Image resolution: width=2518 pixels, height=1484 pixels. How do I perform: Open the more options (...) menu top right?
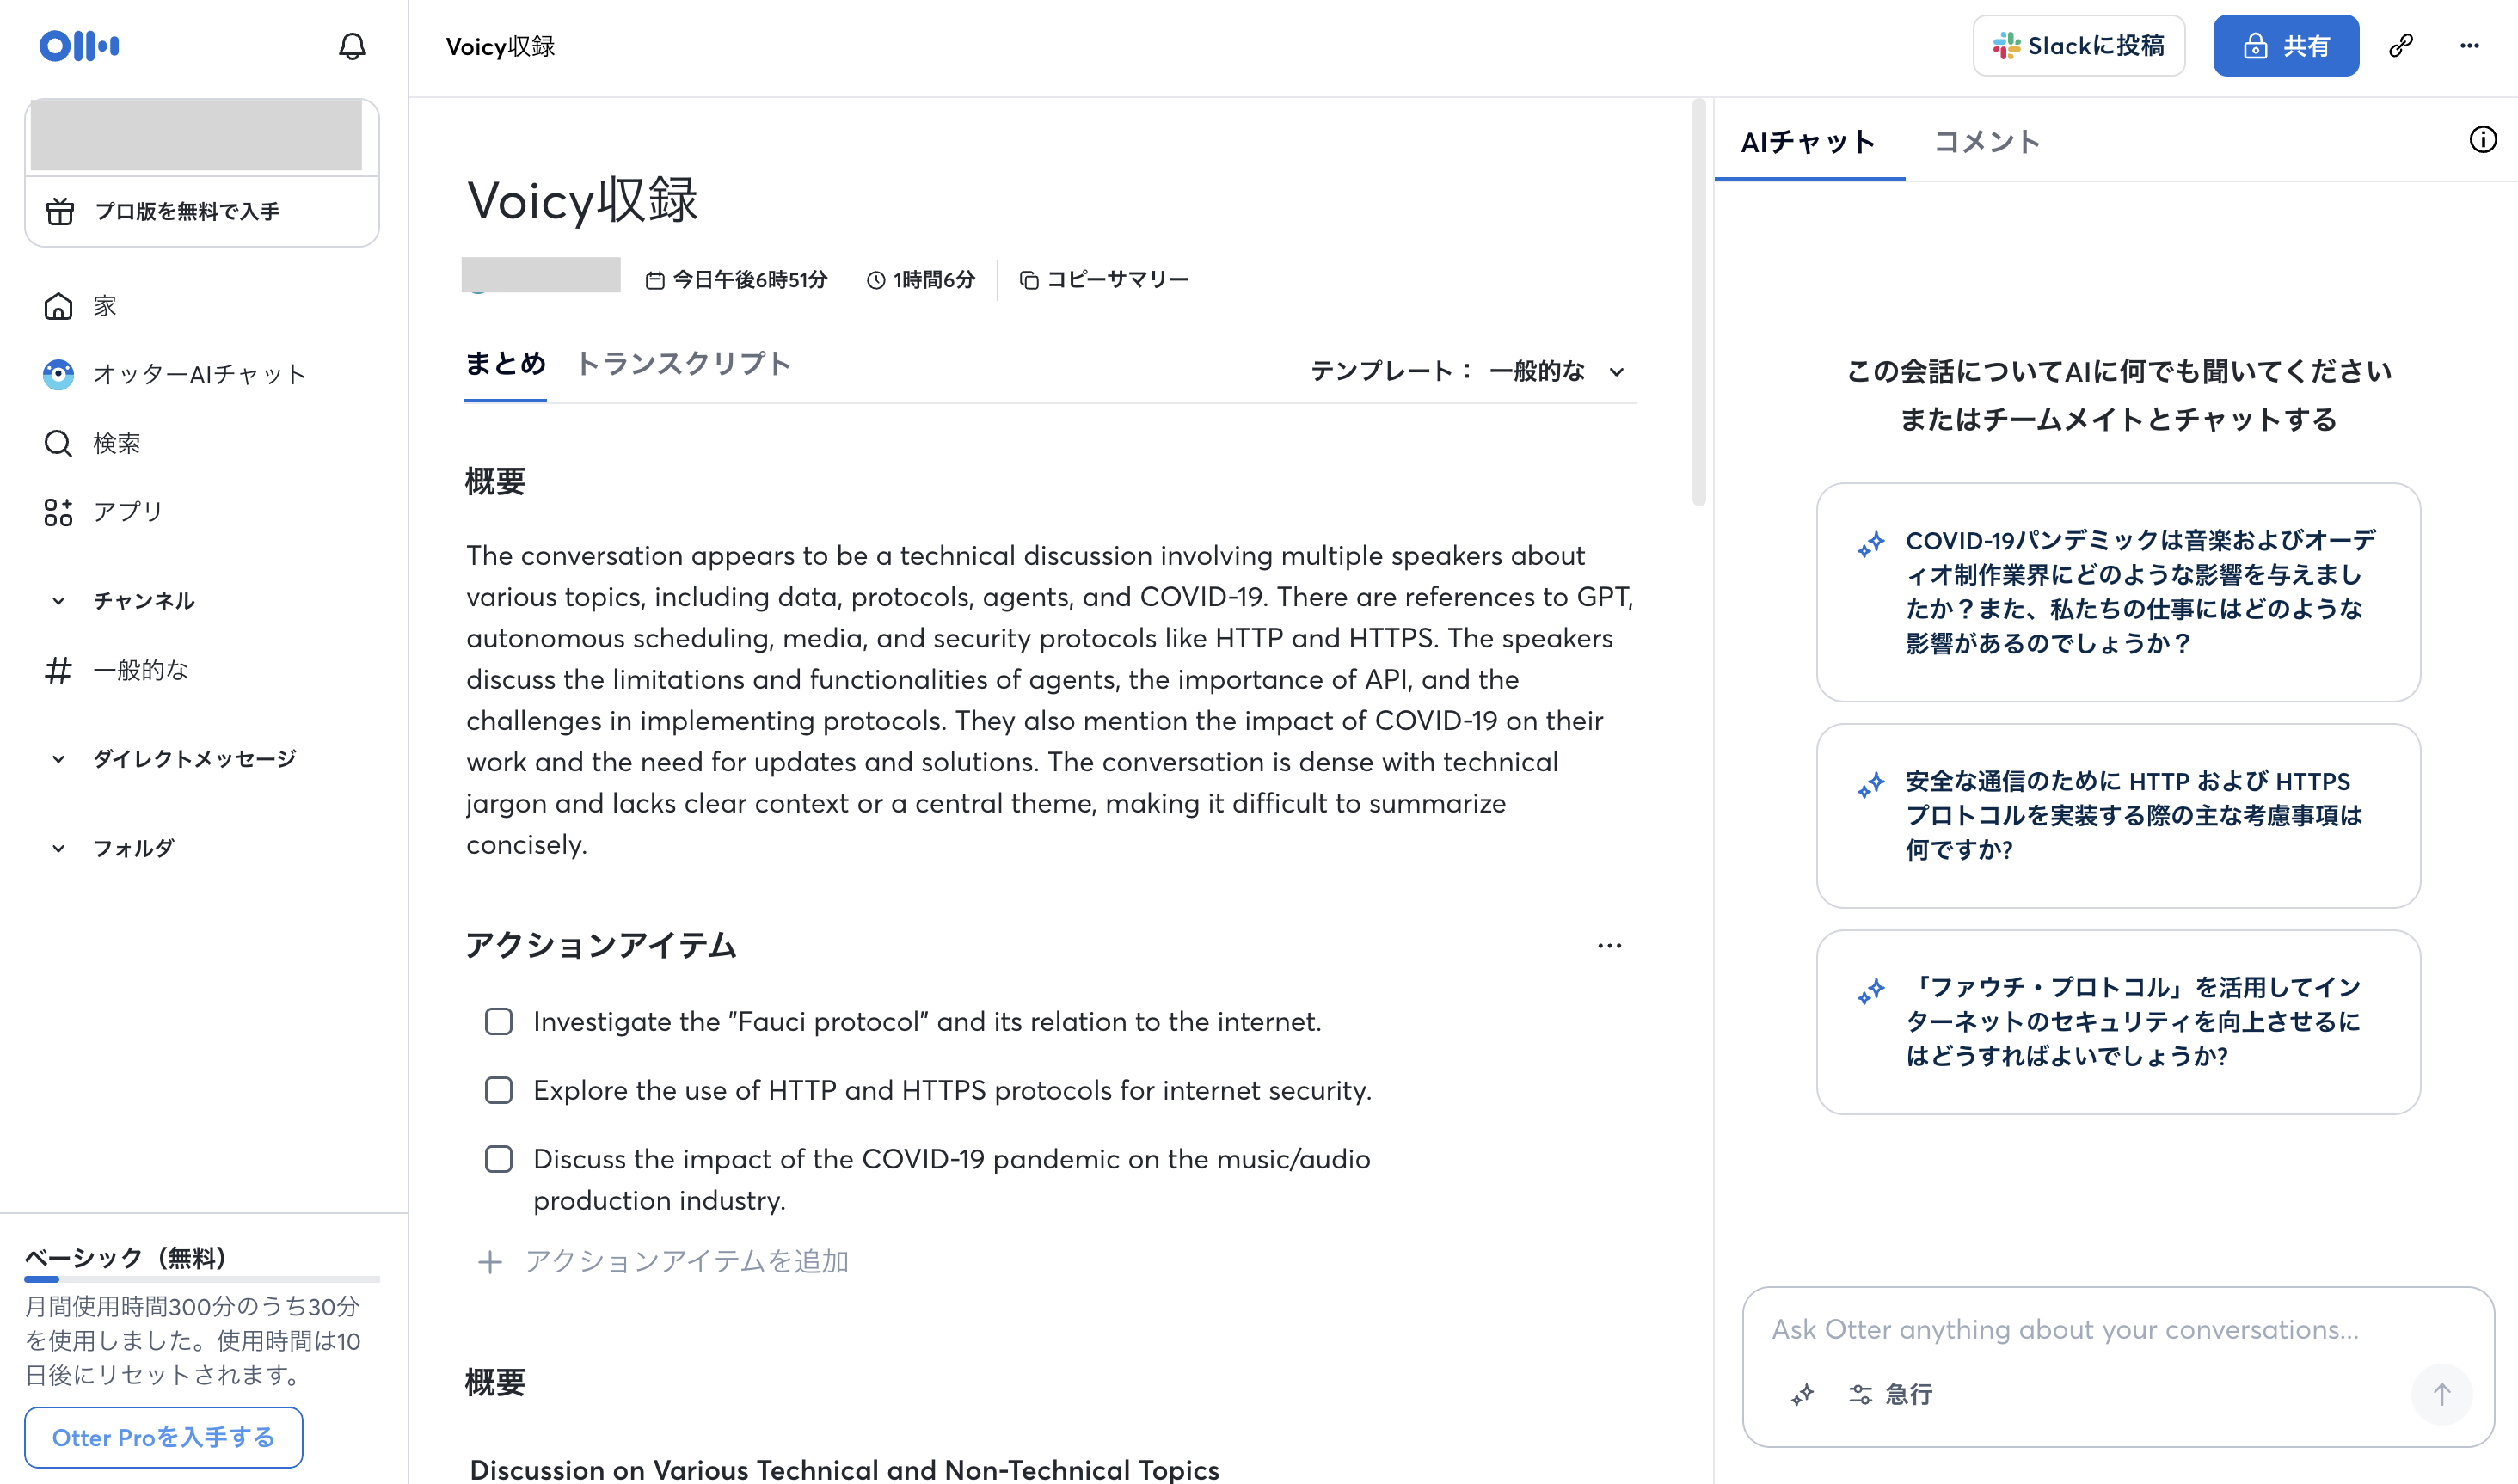click(2470, 45)
